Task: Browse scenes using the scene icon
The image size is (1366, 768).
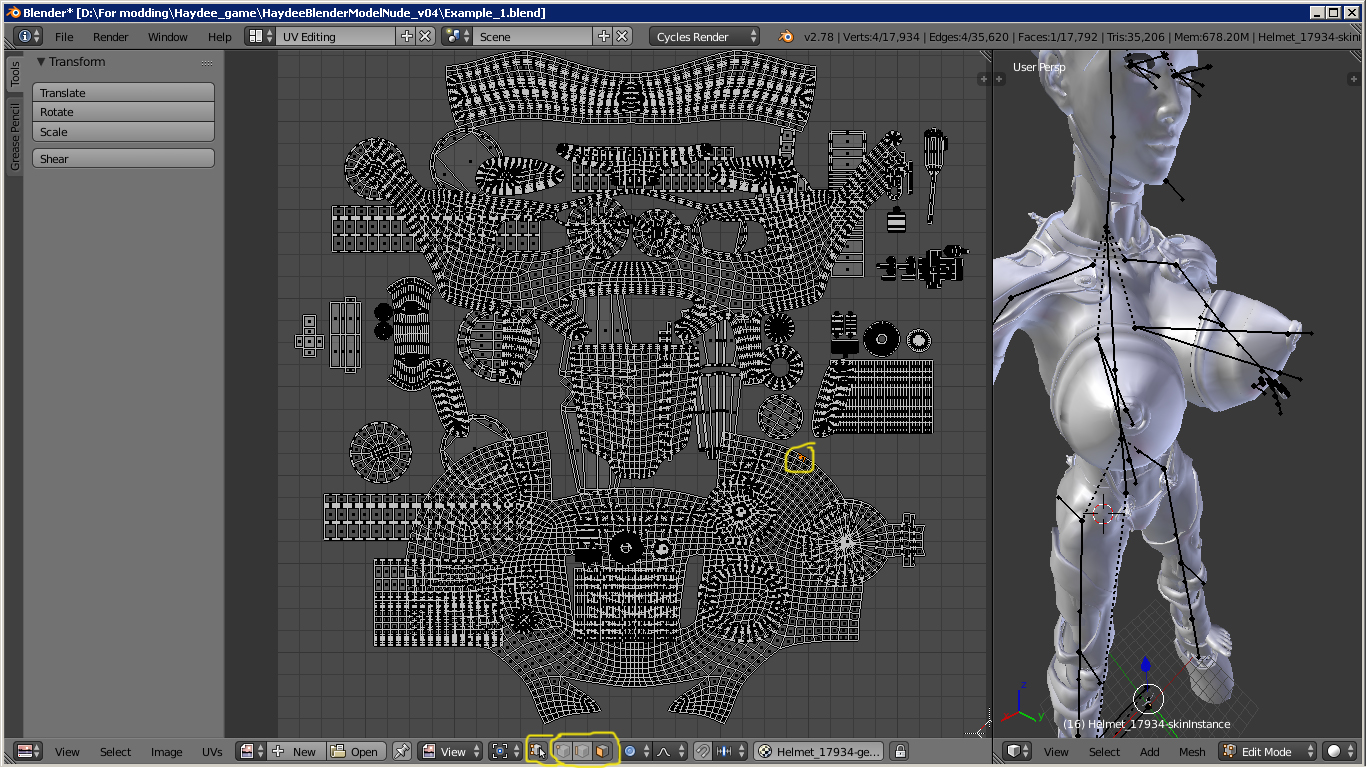Action: pos(459,36)
